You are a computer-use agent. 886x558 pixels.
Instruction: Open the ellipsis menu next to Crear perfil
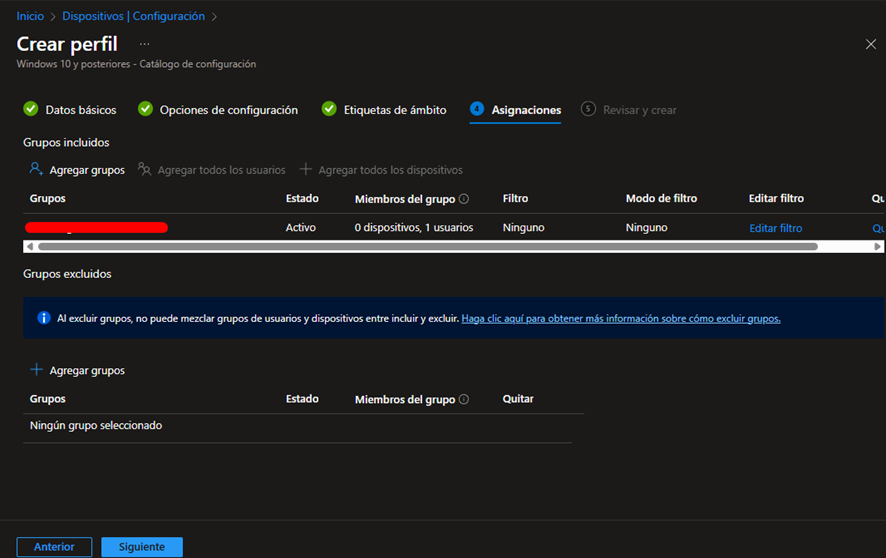pyautogui.click(x=144, y=44)
